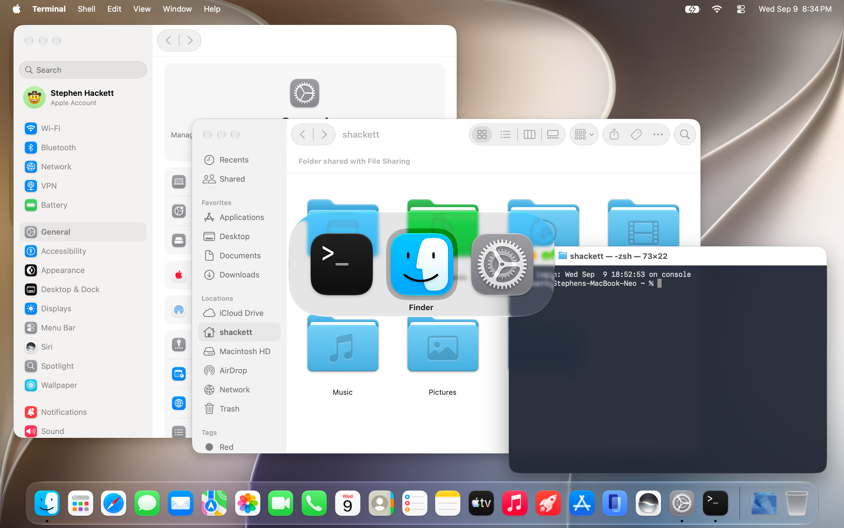Open Battery in System Settings
This screenshot has height=528, width=844.
pyautogui.click(x=83, y=205)
